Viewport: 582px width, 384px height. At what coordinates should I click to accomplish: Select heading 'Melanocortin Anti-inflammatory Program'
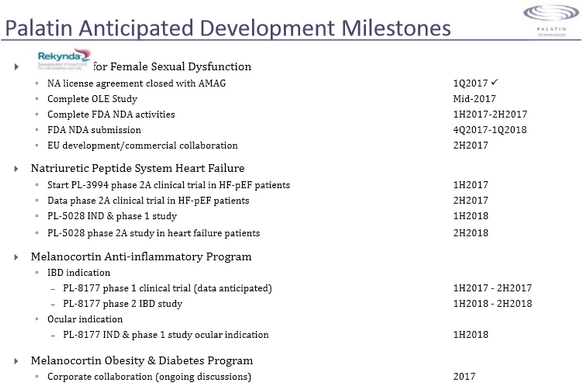click(x=141, y=257)
